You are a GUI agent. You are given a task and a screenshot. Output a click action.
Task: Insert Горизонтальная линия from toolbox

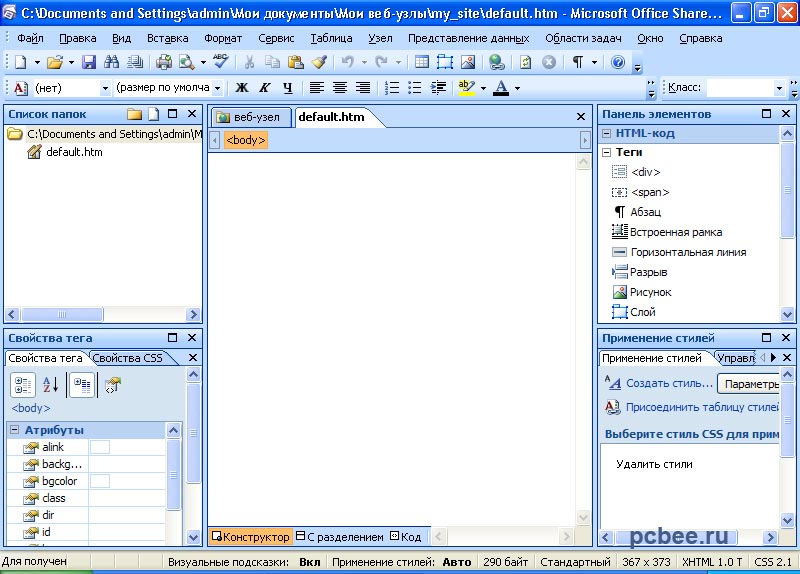(688, 252)
